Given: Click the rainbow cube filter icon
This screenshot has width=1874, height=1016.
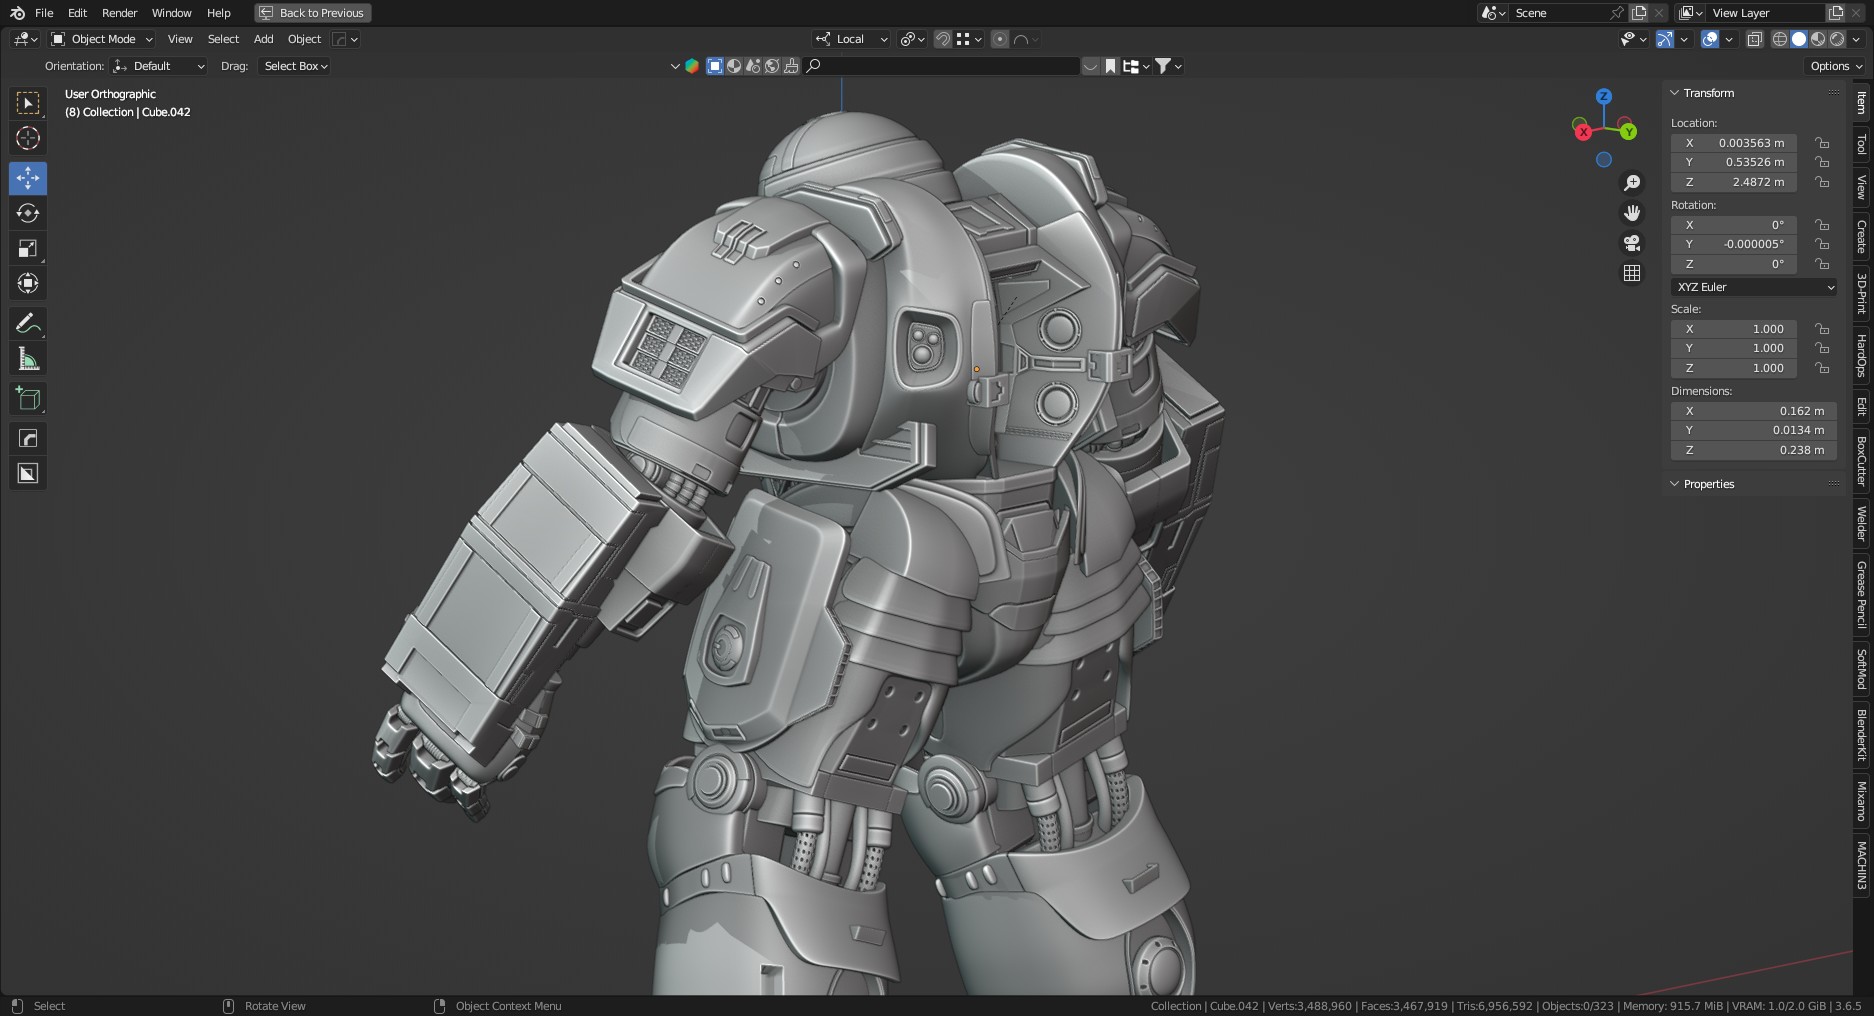Looking at the screenshot, I should [691, 66].
